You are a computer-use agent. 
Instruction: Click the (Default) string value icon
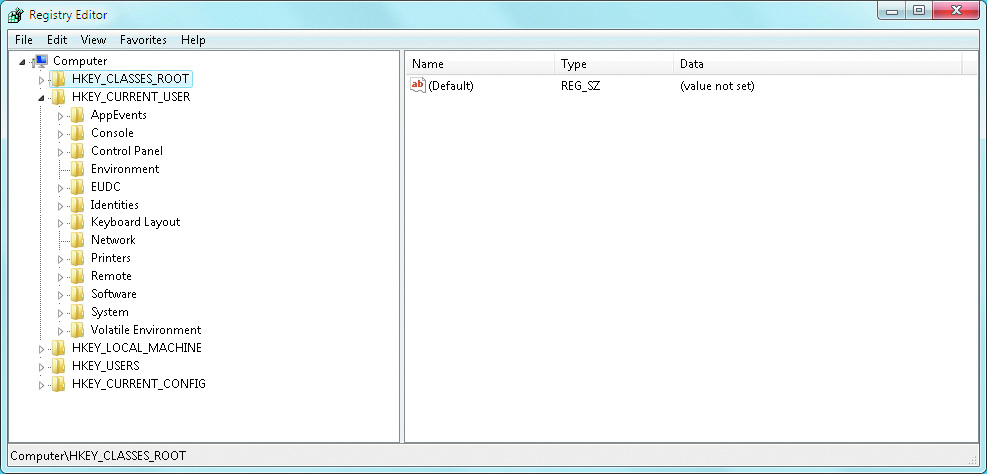[x=418, y=86]
